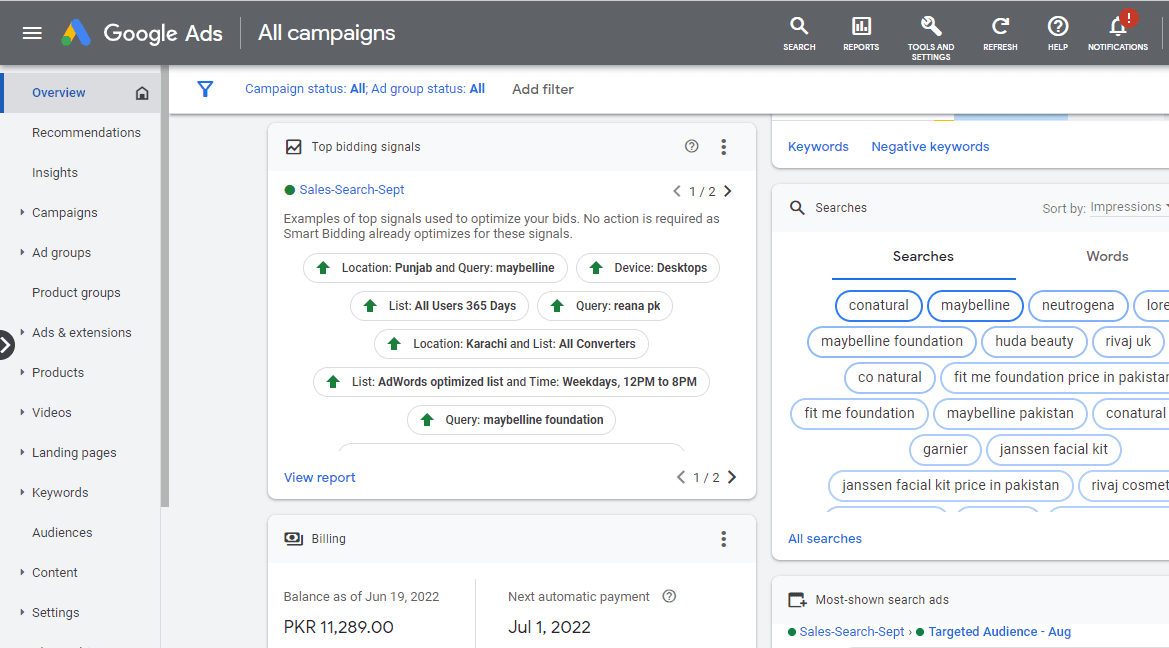Open Sales-Search-Sept campaign link in bidding signals
Viewport: 1169px width, 648px height.
pyautogui.click(x=352, y=190)
